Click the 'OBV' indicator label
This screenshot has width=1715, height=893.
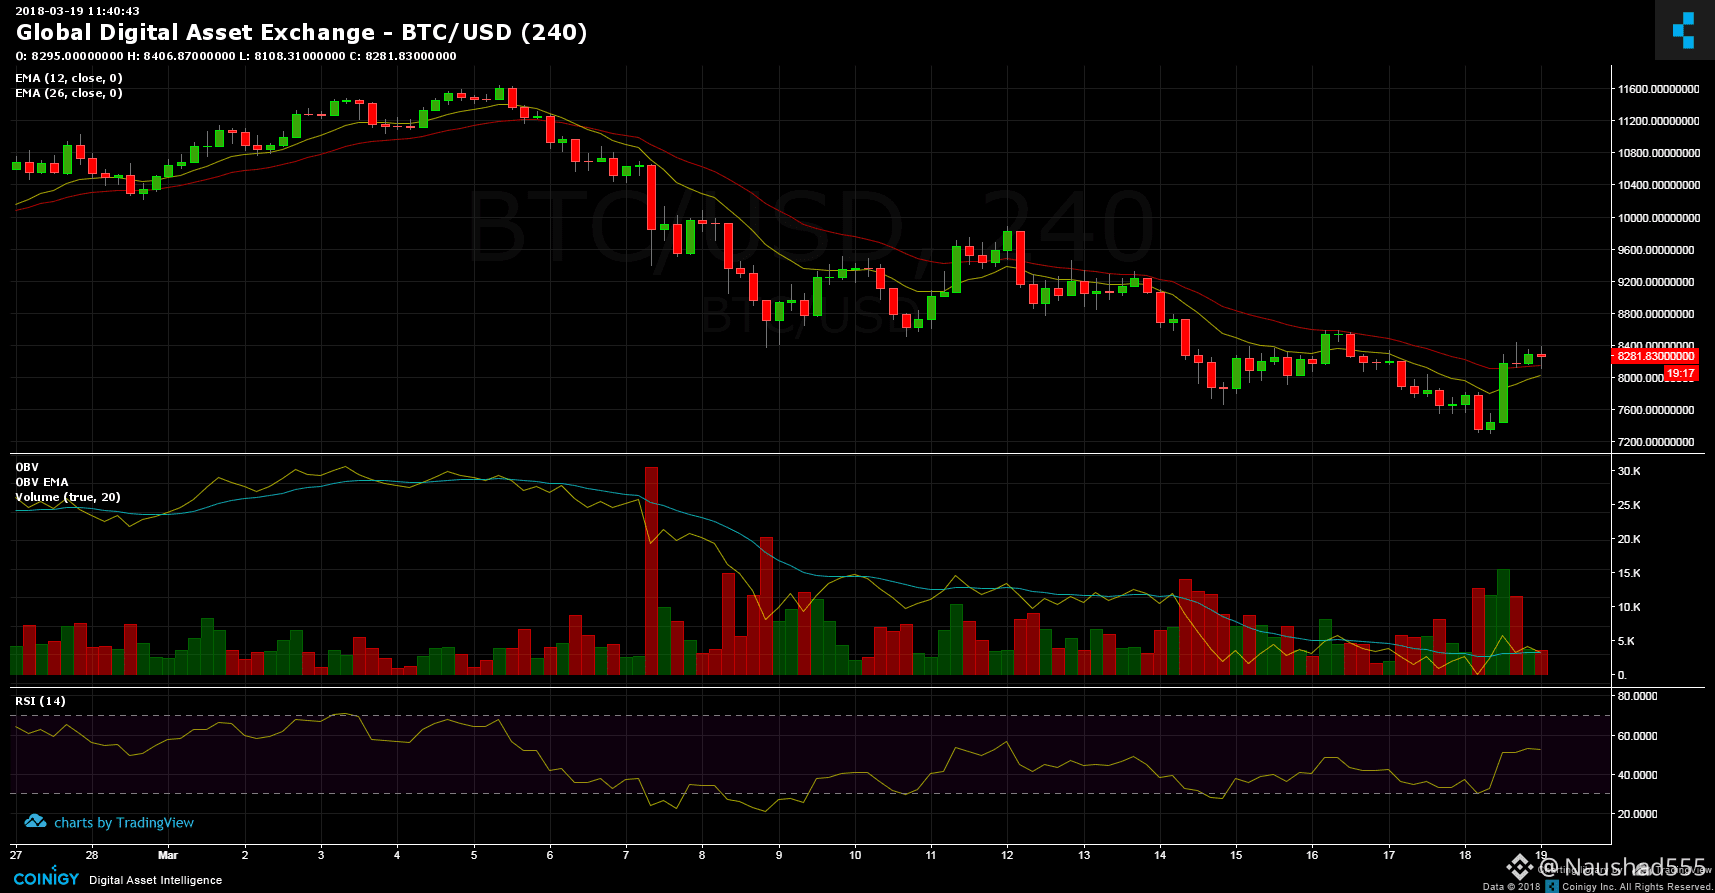pyautogui.click(x=27, y=467)
